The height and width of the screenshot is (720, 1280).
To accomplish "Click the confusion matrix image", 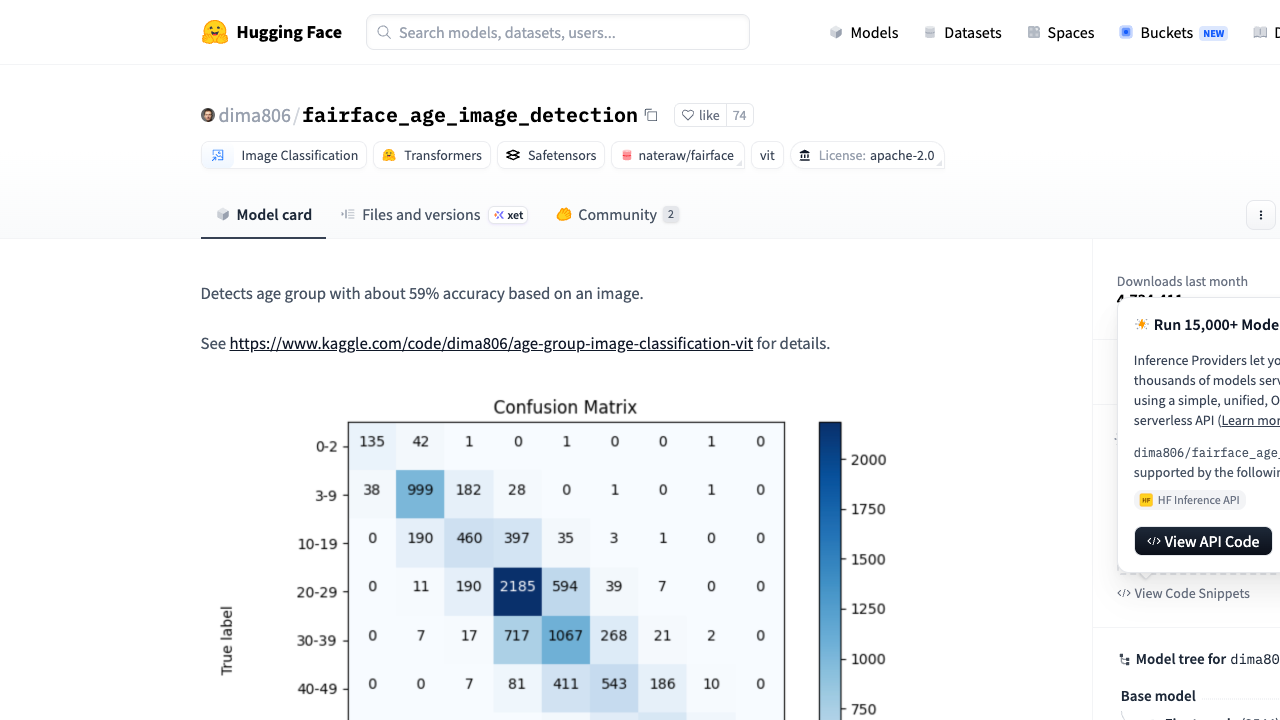I will click(553, 558).
